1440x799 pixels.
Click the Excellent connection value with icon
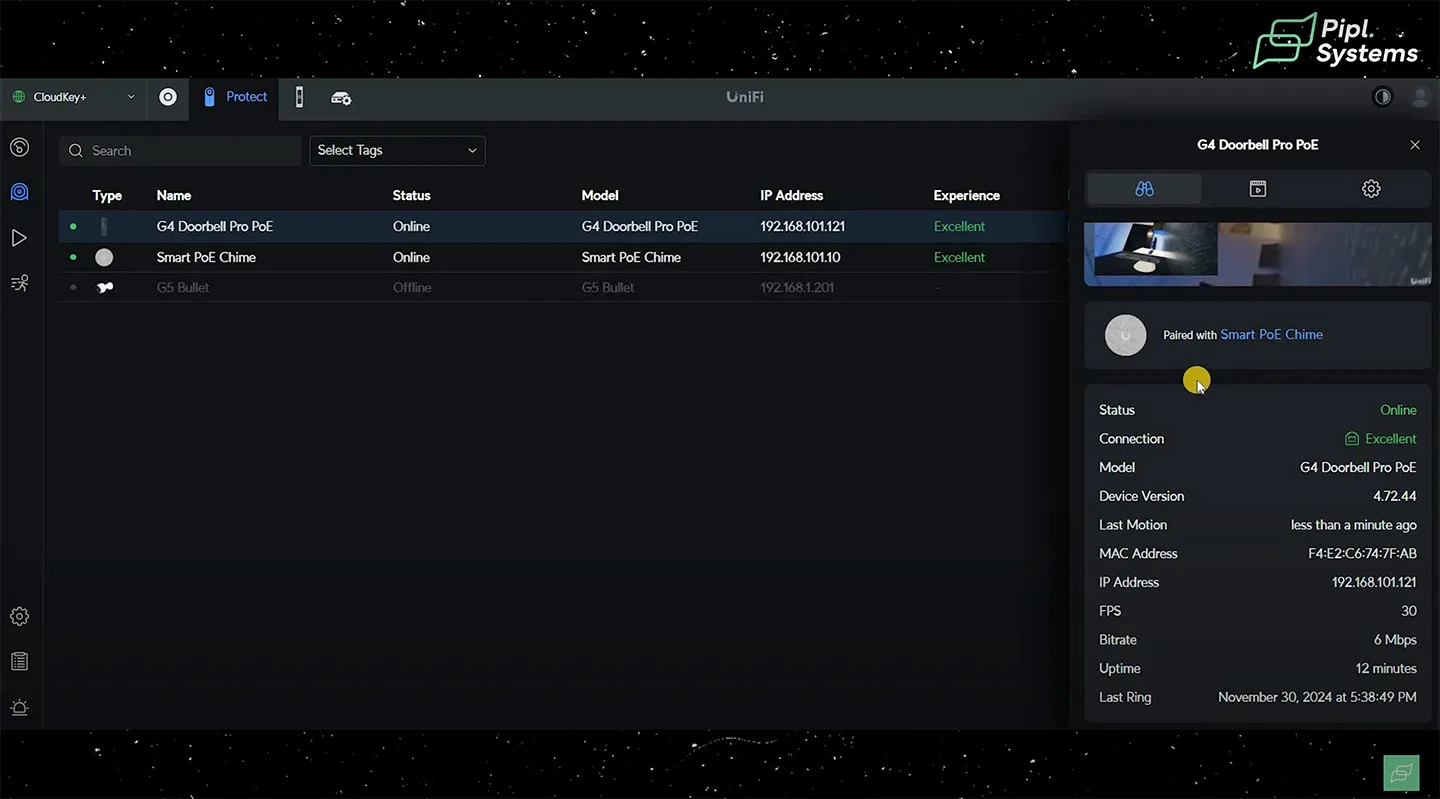(x=1380, y=439)
